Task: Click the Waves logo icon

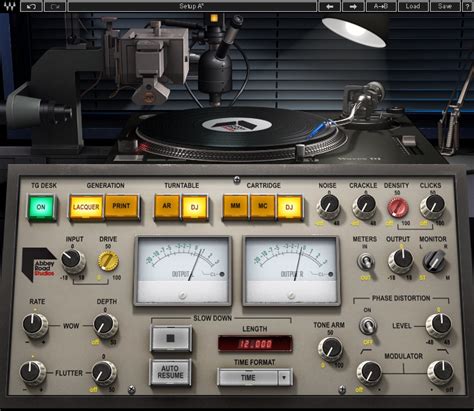Action: click(x=9, y=6)
